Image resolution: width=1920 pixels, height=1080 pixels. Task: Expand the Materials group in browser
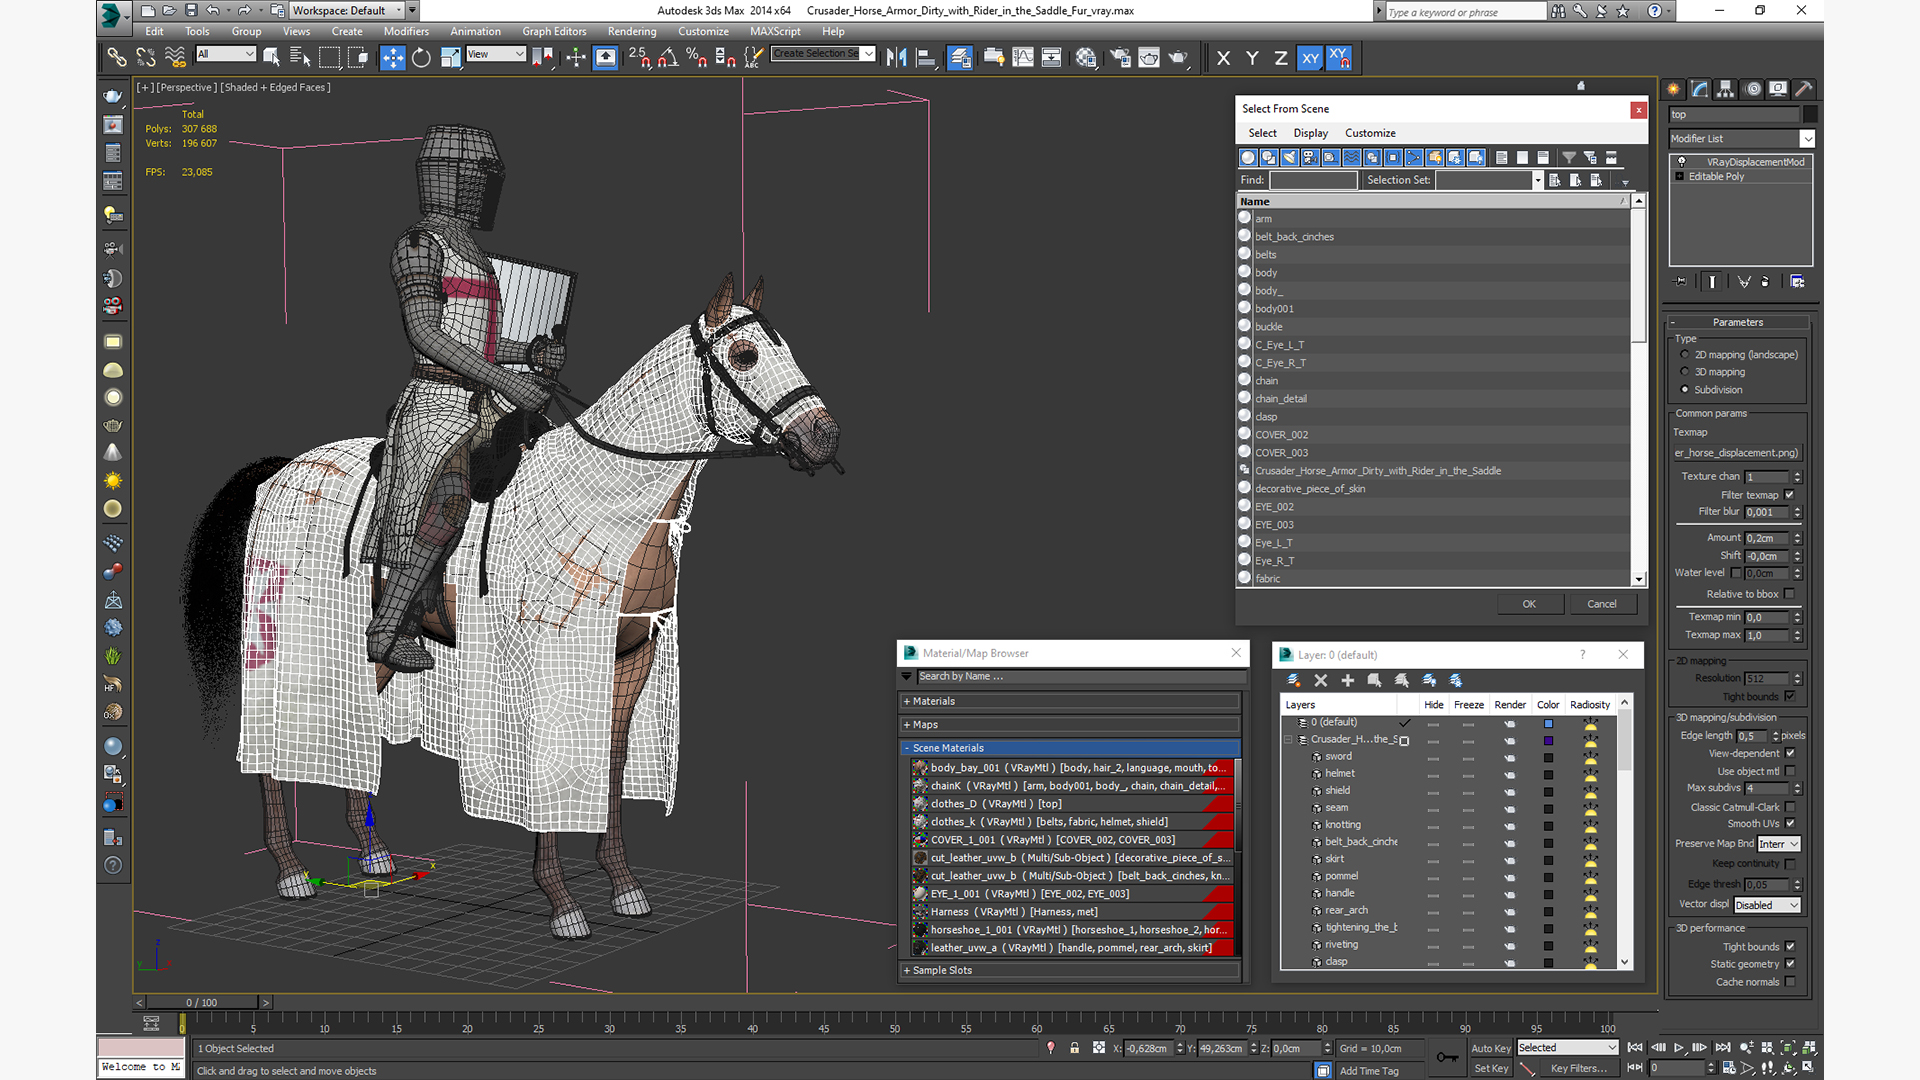tap(1070, 701)
